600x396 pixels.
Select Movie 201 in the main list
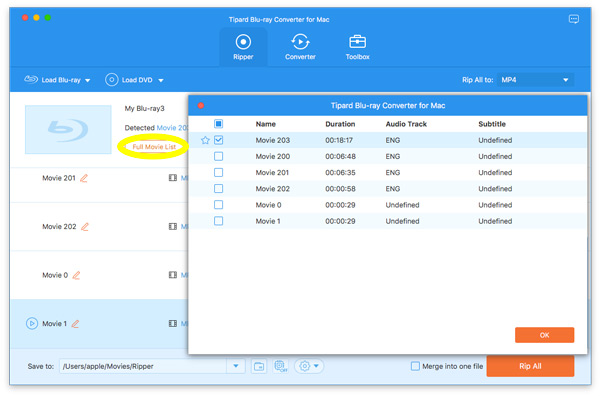coord(59,178)
